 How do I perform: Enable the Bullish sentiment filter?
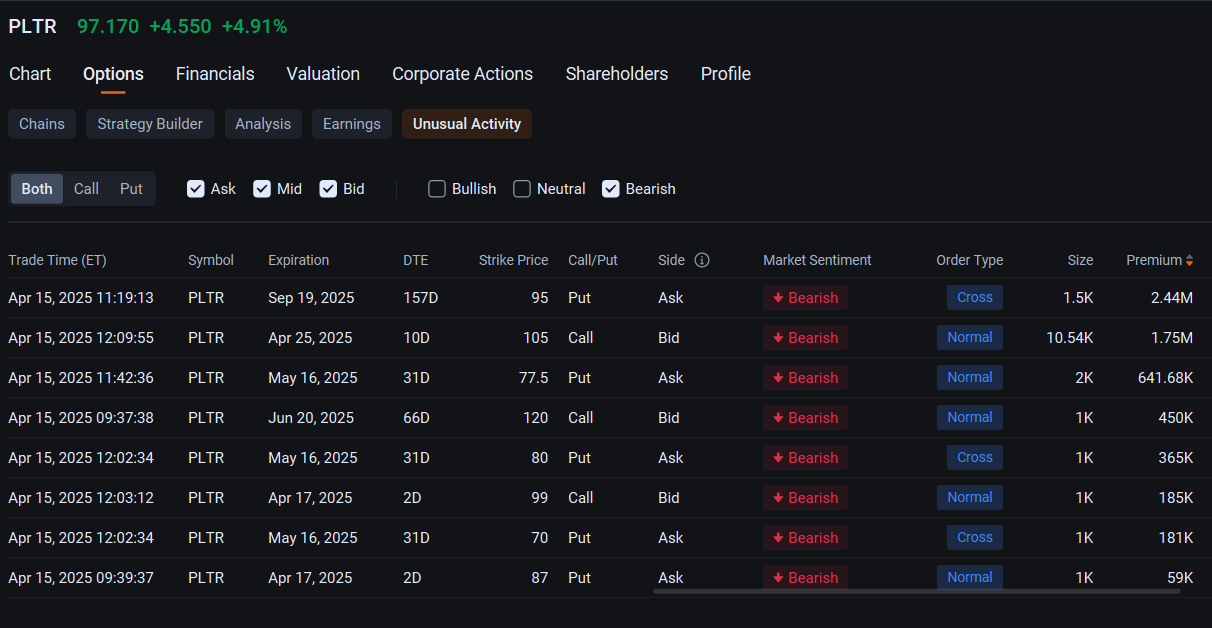(x=437, y=189)
